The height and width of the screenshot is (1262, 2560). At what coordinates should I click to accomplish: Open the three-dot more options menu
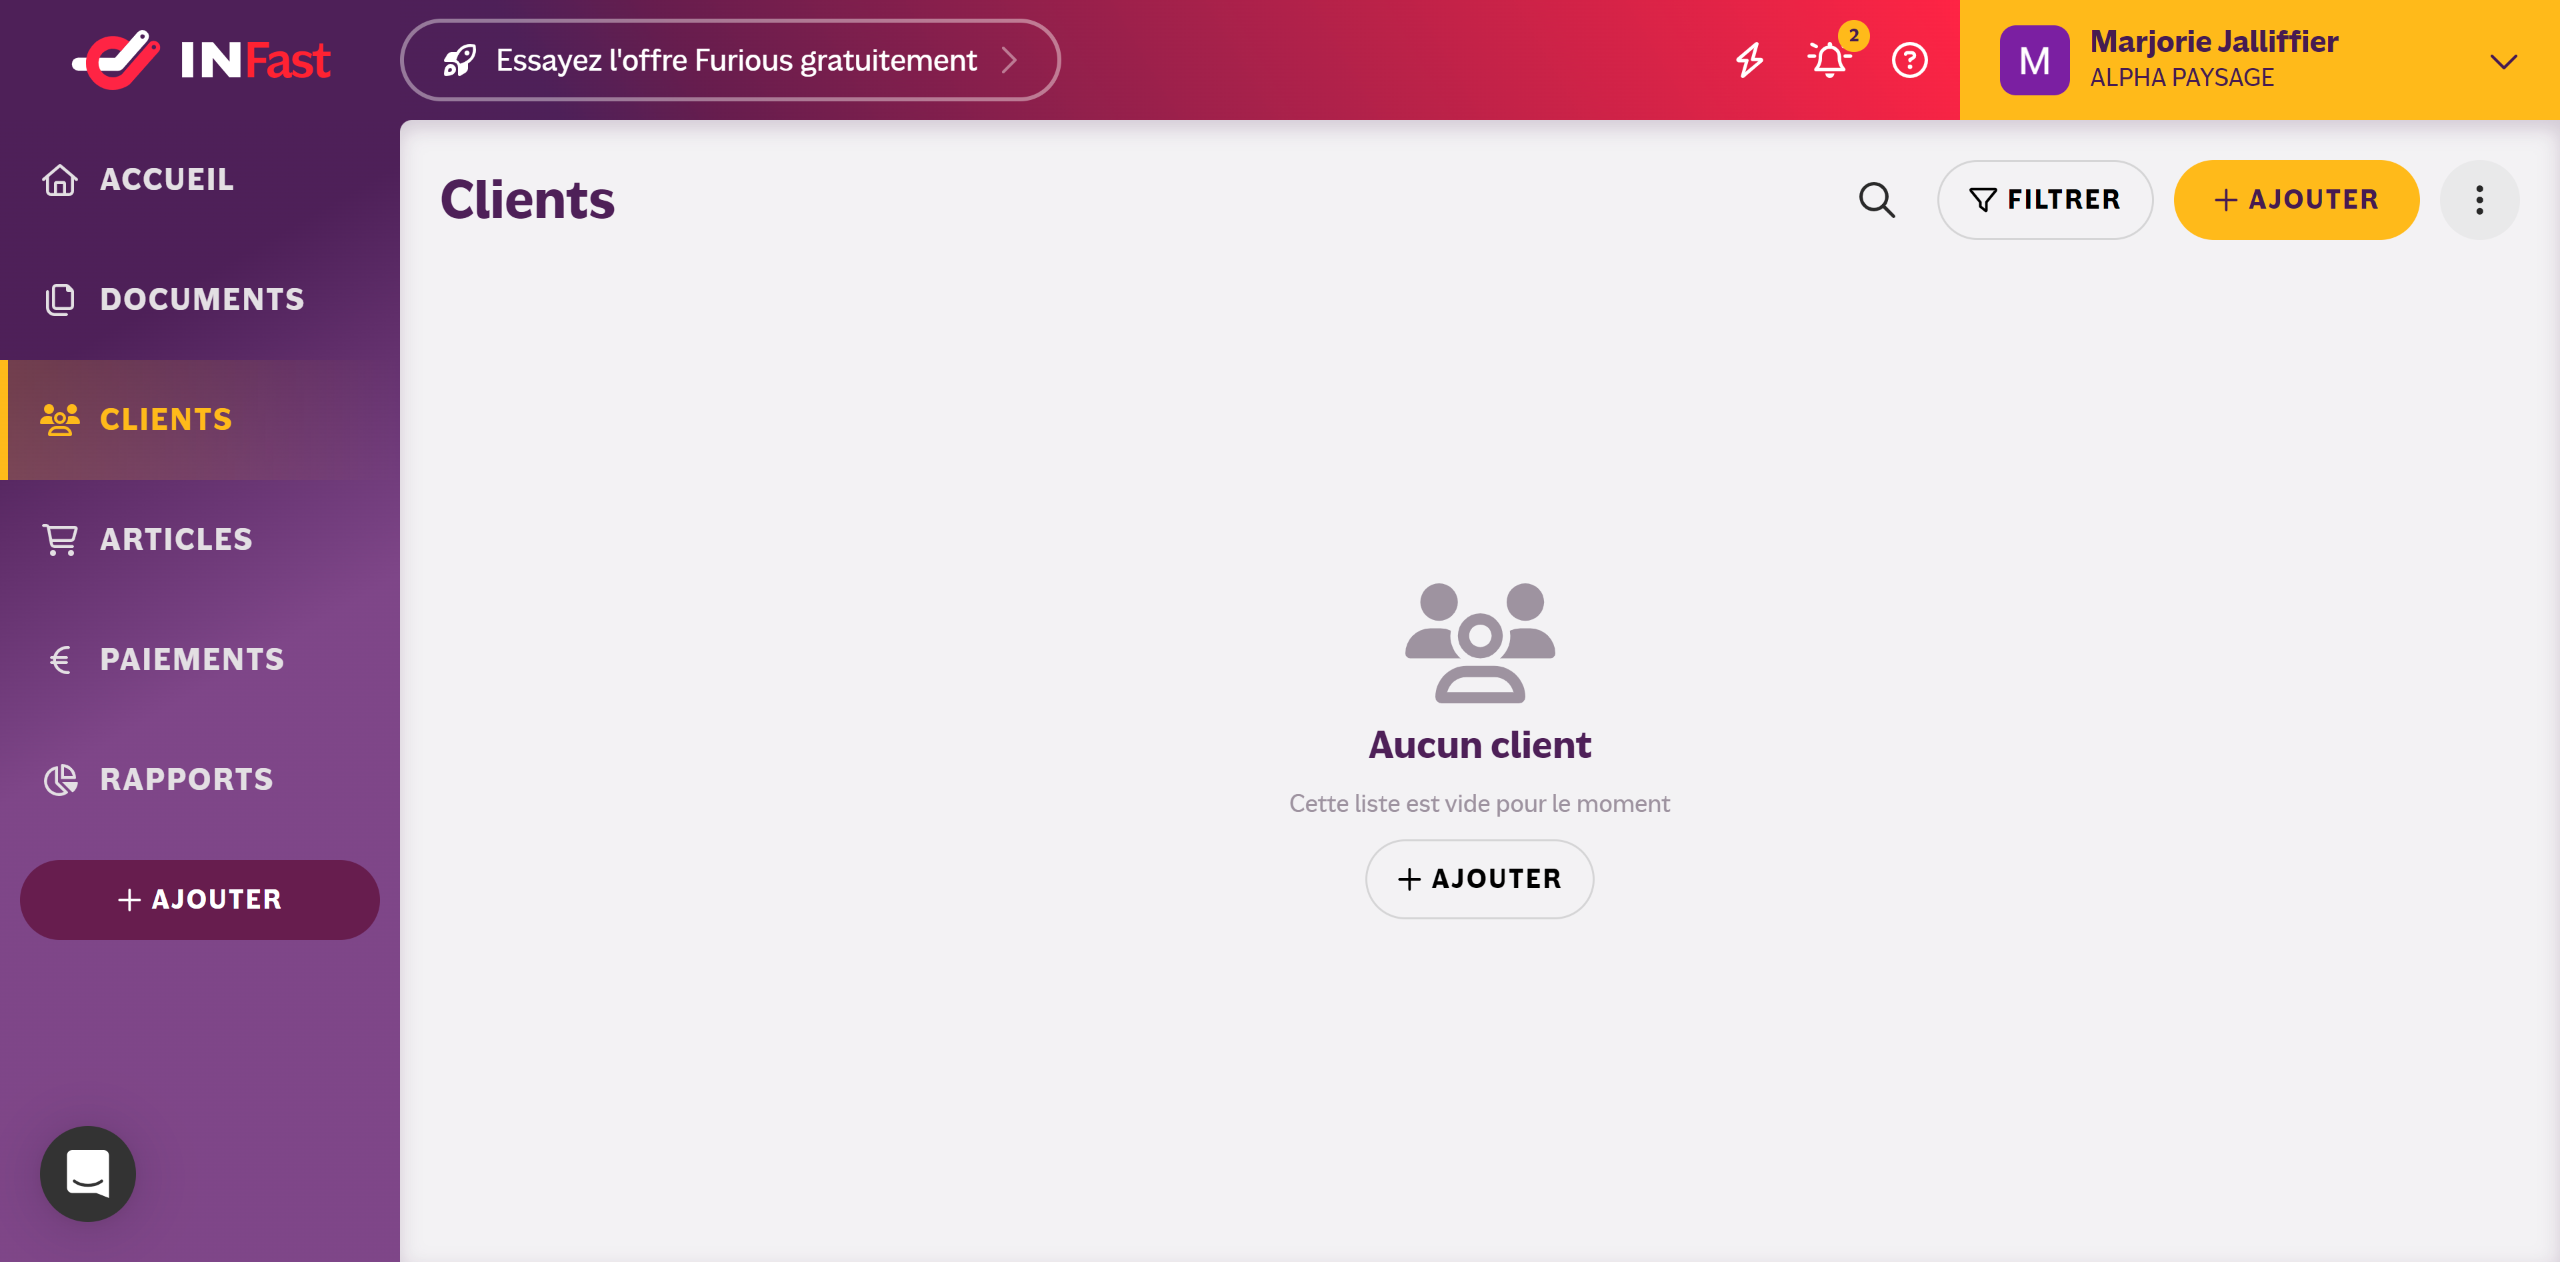coord(2479,200)
